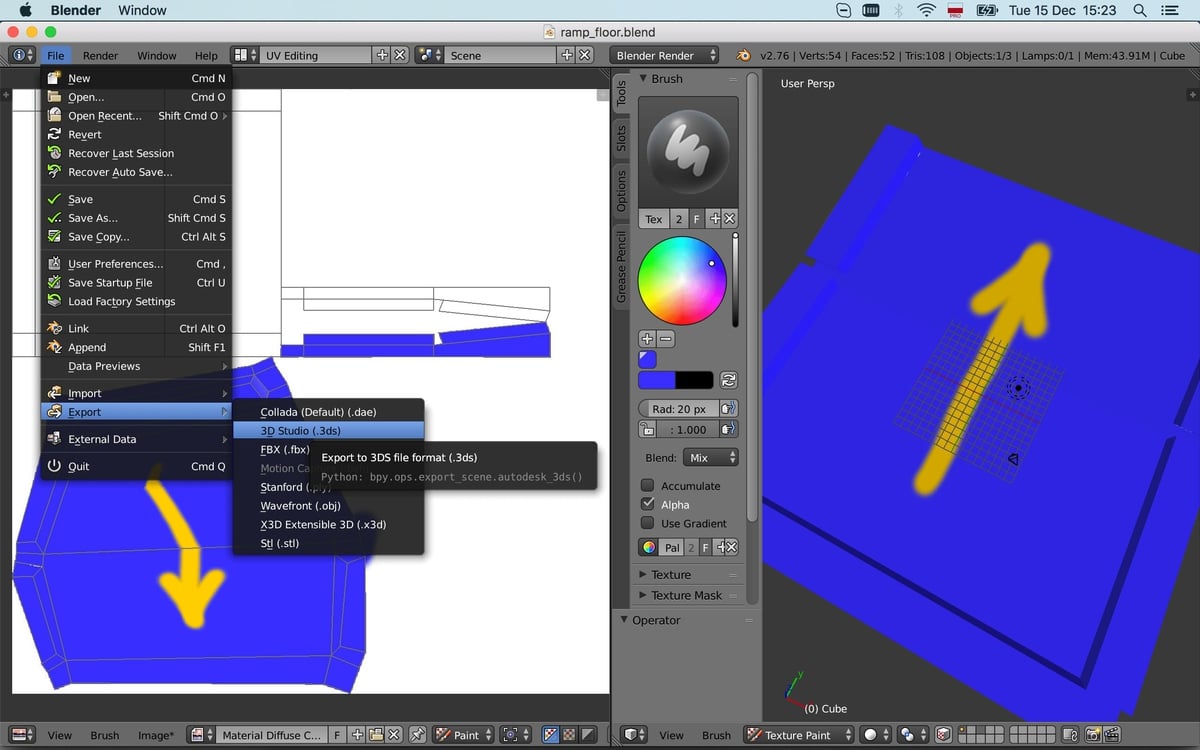Viewport: 1200px width, 750px height.
Task: Enable the Accumulate checkbox
Action: tap(648, 486)
